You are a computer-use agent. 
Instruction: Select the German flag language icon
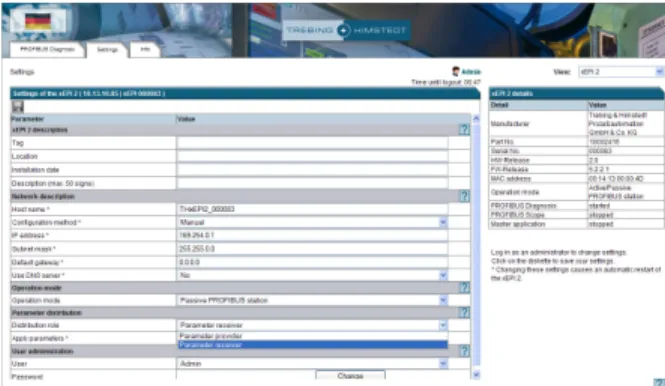point(38,21)
